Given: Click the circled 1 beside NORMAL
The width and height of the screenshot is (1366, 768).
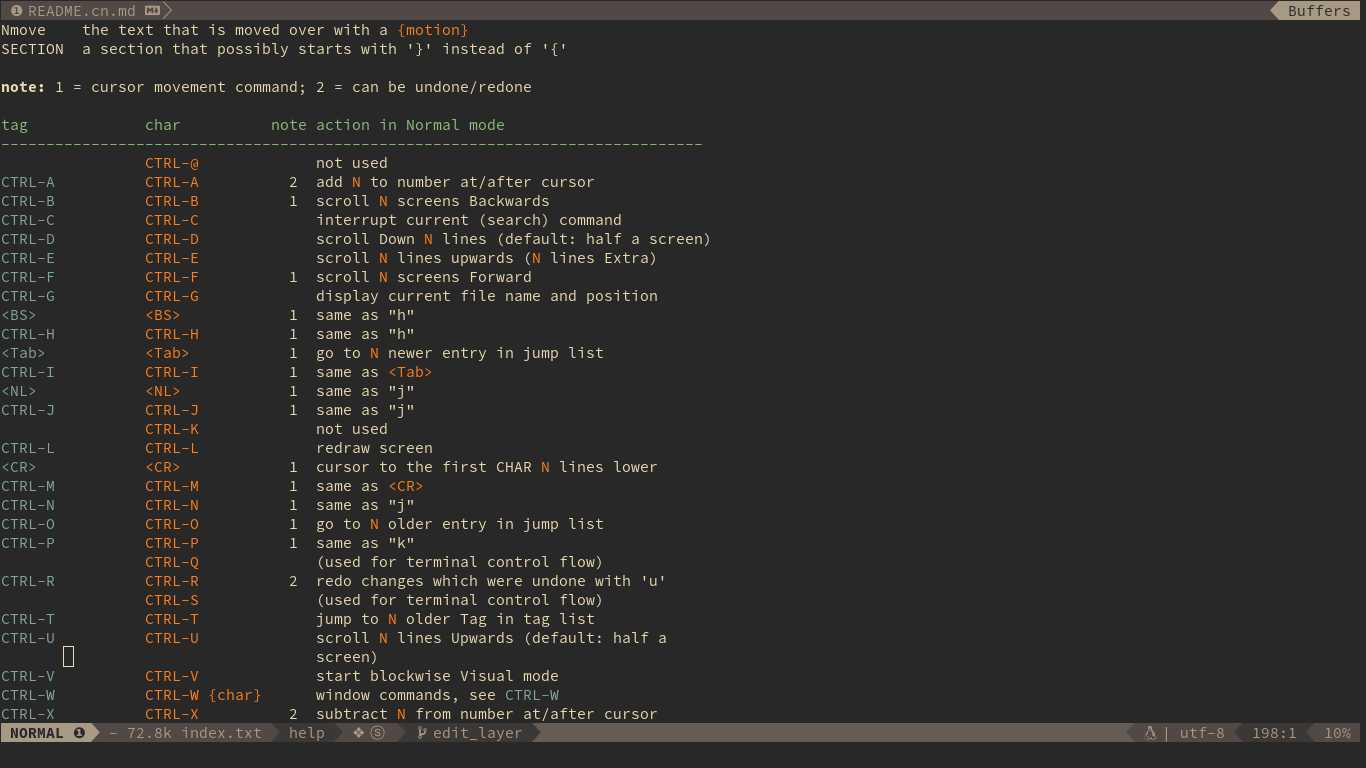Looking at the screenshot, I should (79, 733).
